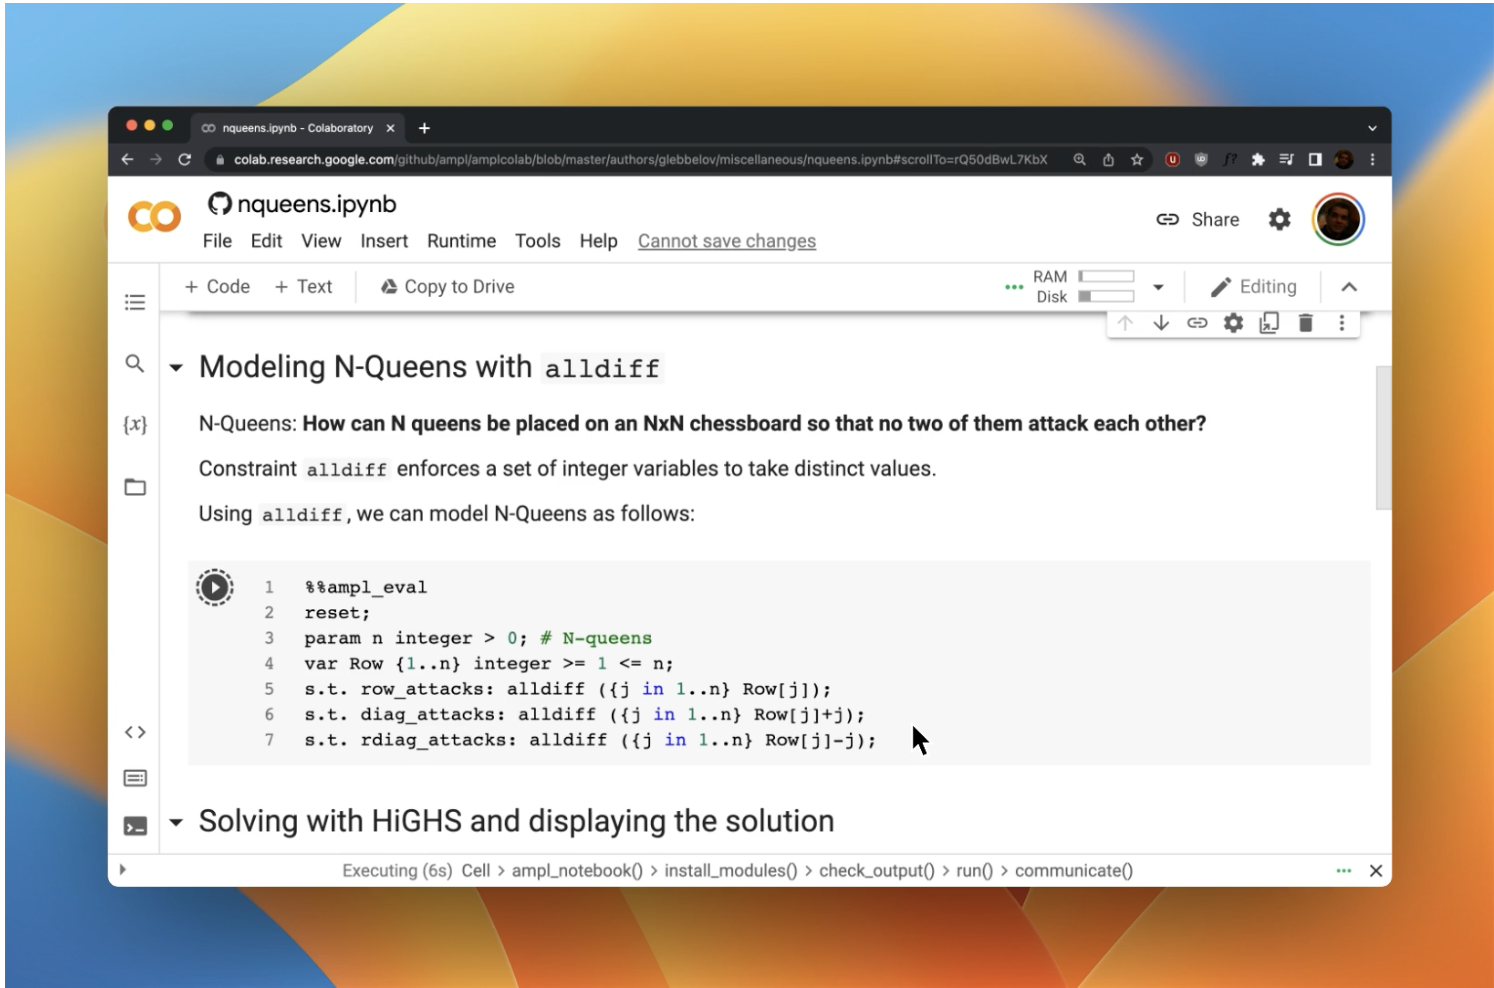The width and height of the screenshot is (1494, 988).
Task: Expand the RAM and Disk resources dropdown
Action: [1159, 287]
